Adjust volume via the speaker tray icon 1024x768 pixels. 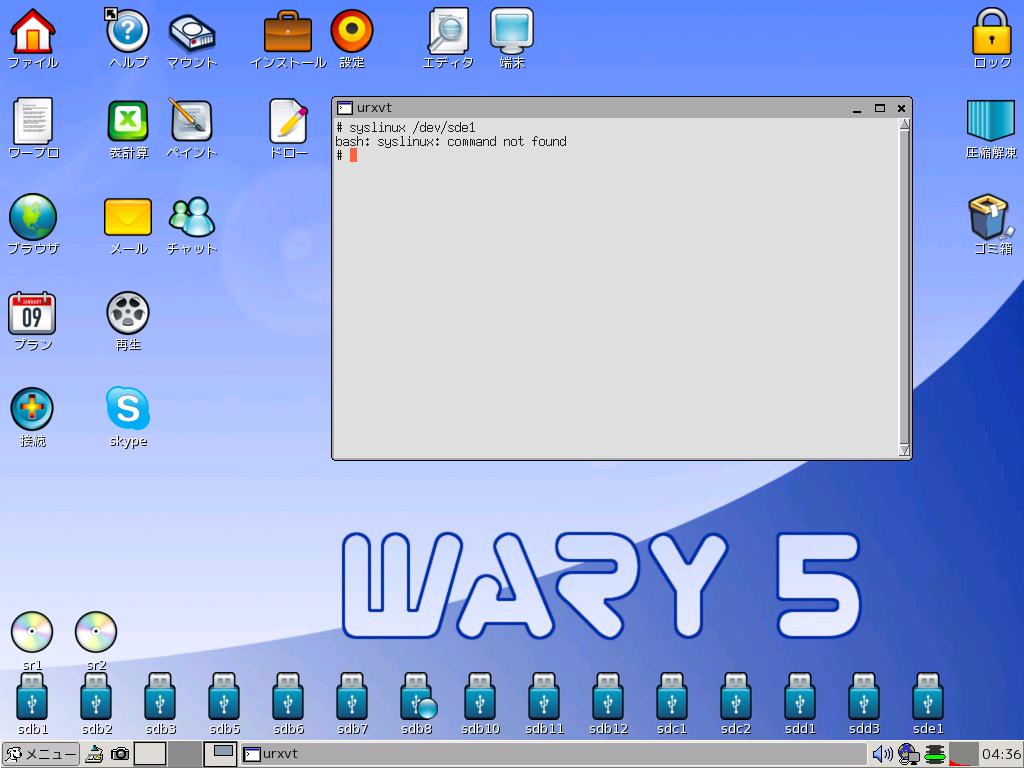(882, 754)
